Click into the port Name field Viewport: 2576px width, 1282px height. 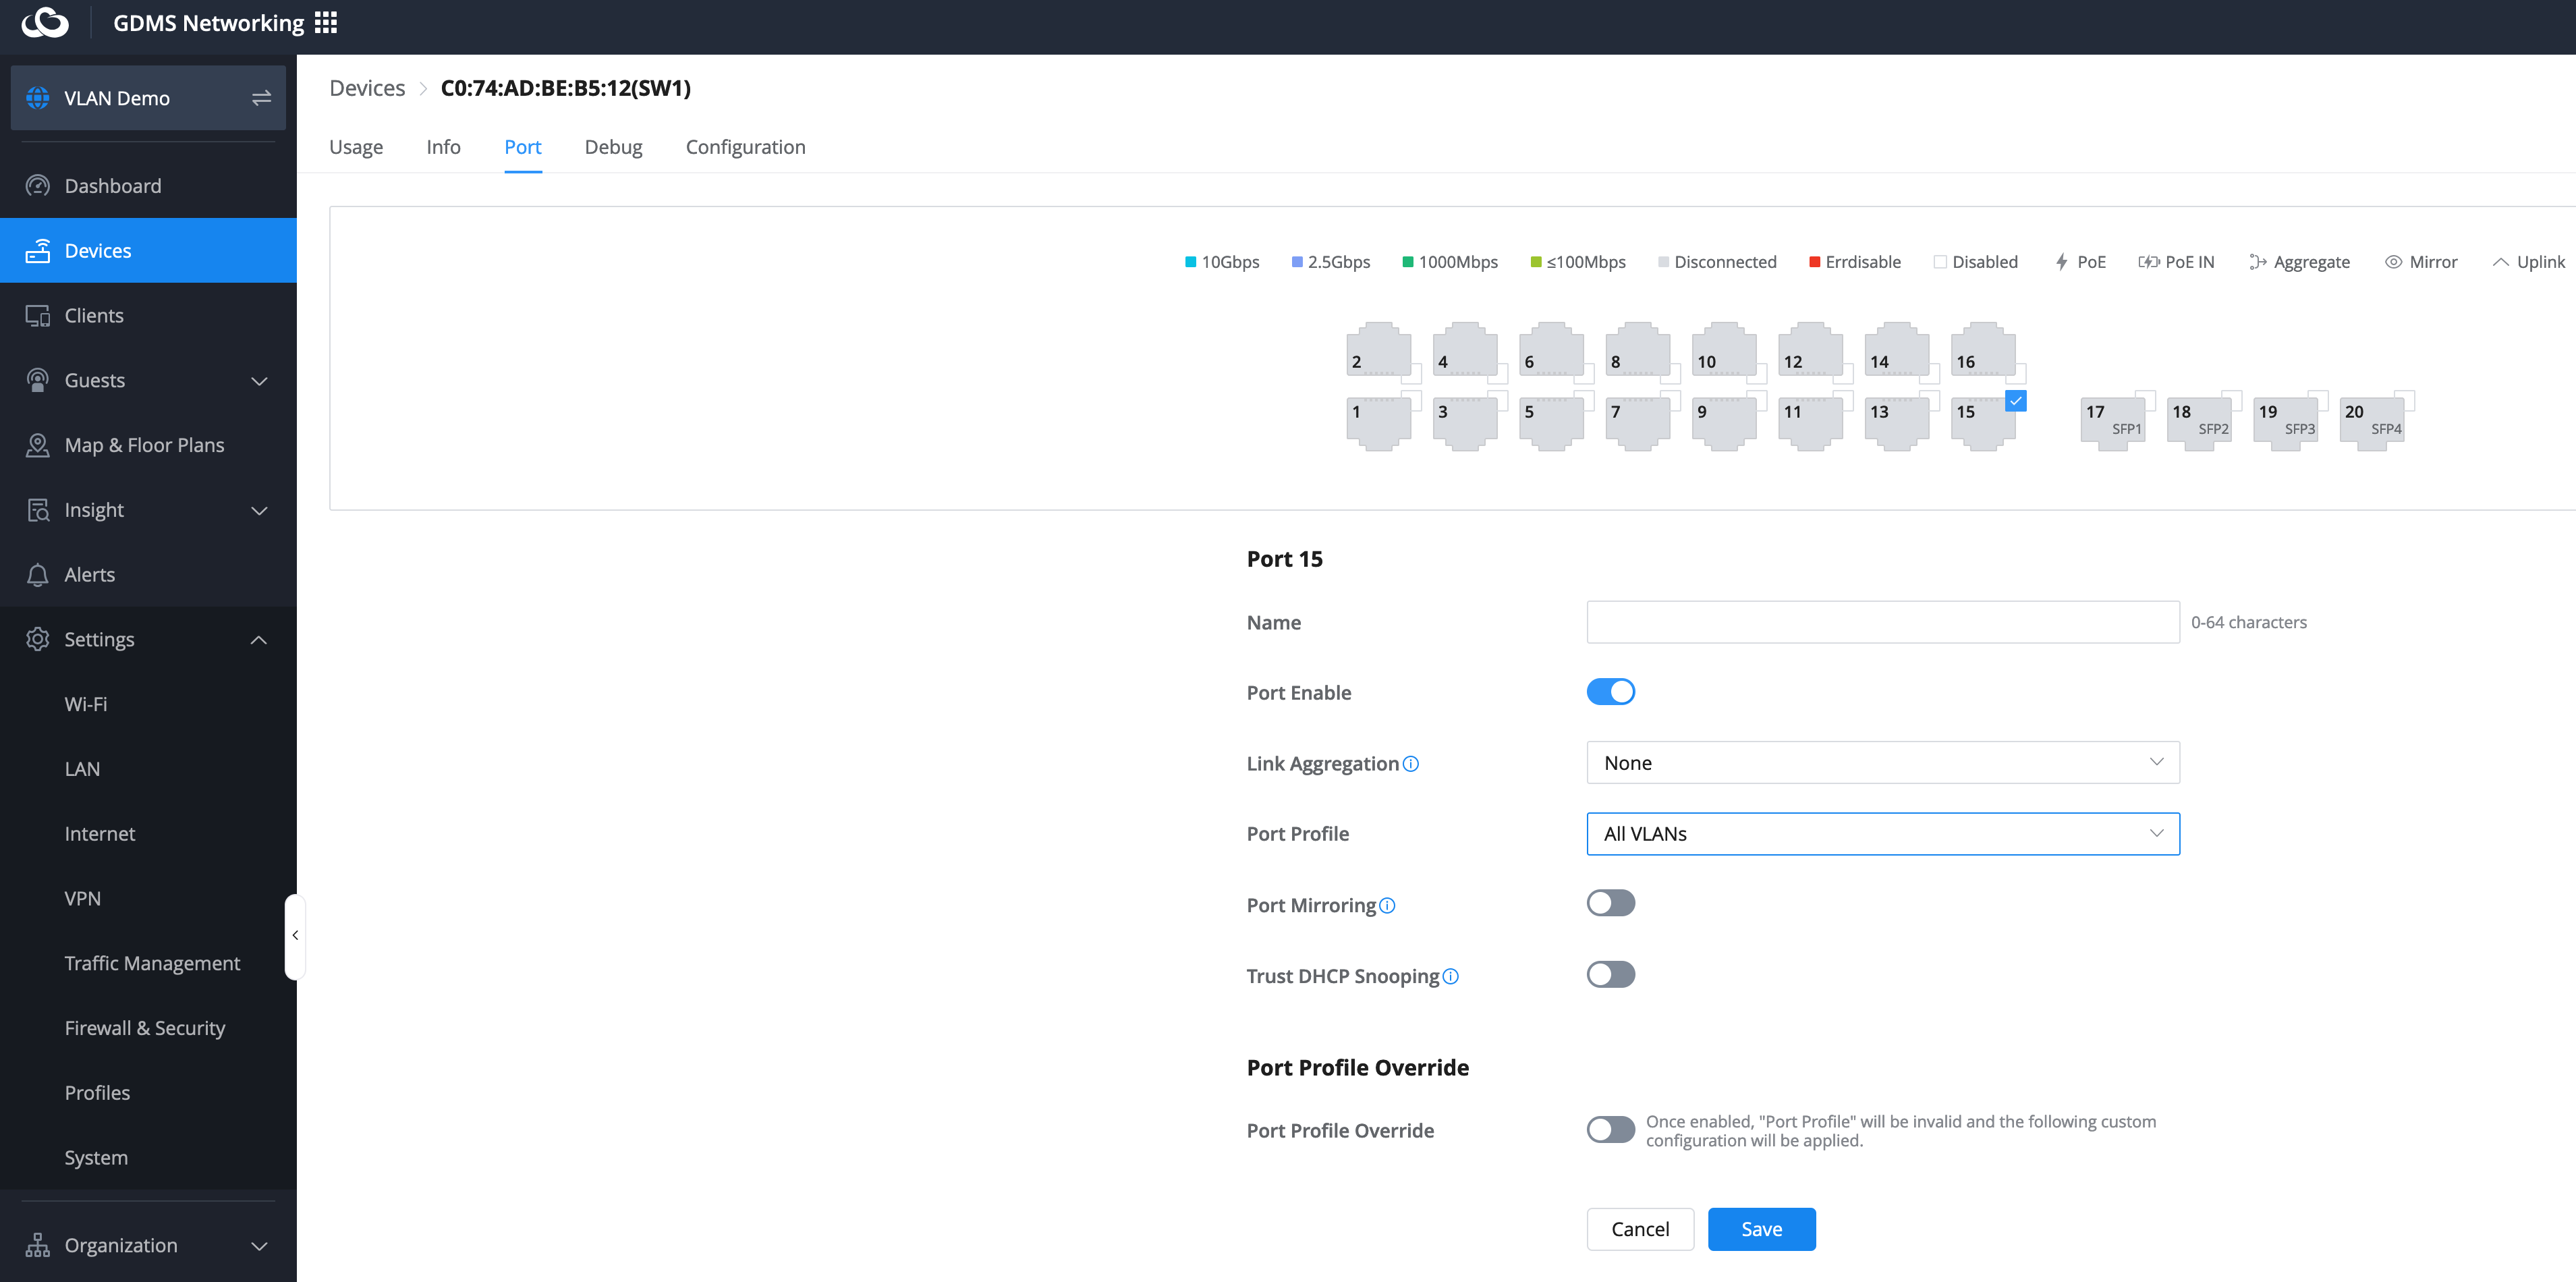tap(1882, 622)
